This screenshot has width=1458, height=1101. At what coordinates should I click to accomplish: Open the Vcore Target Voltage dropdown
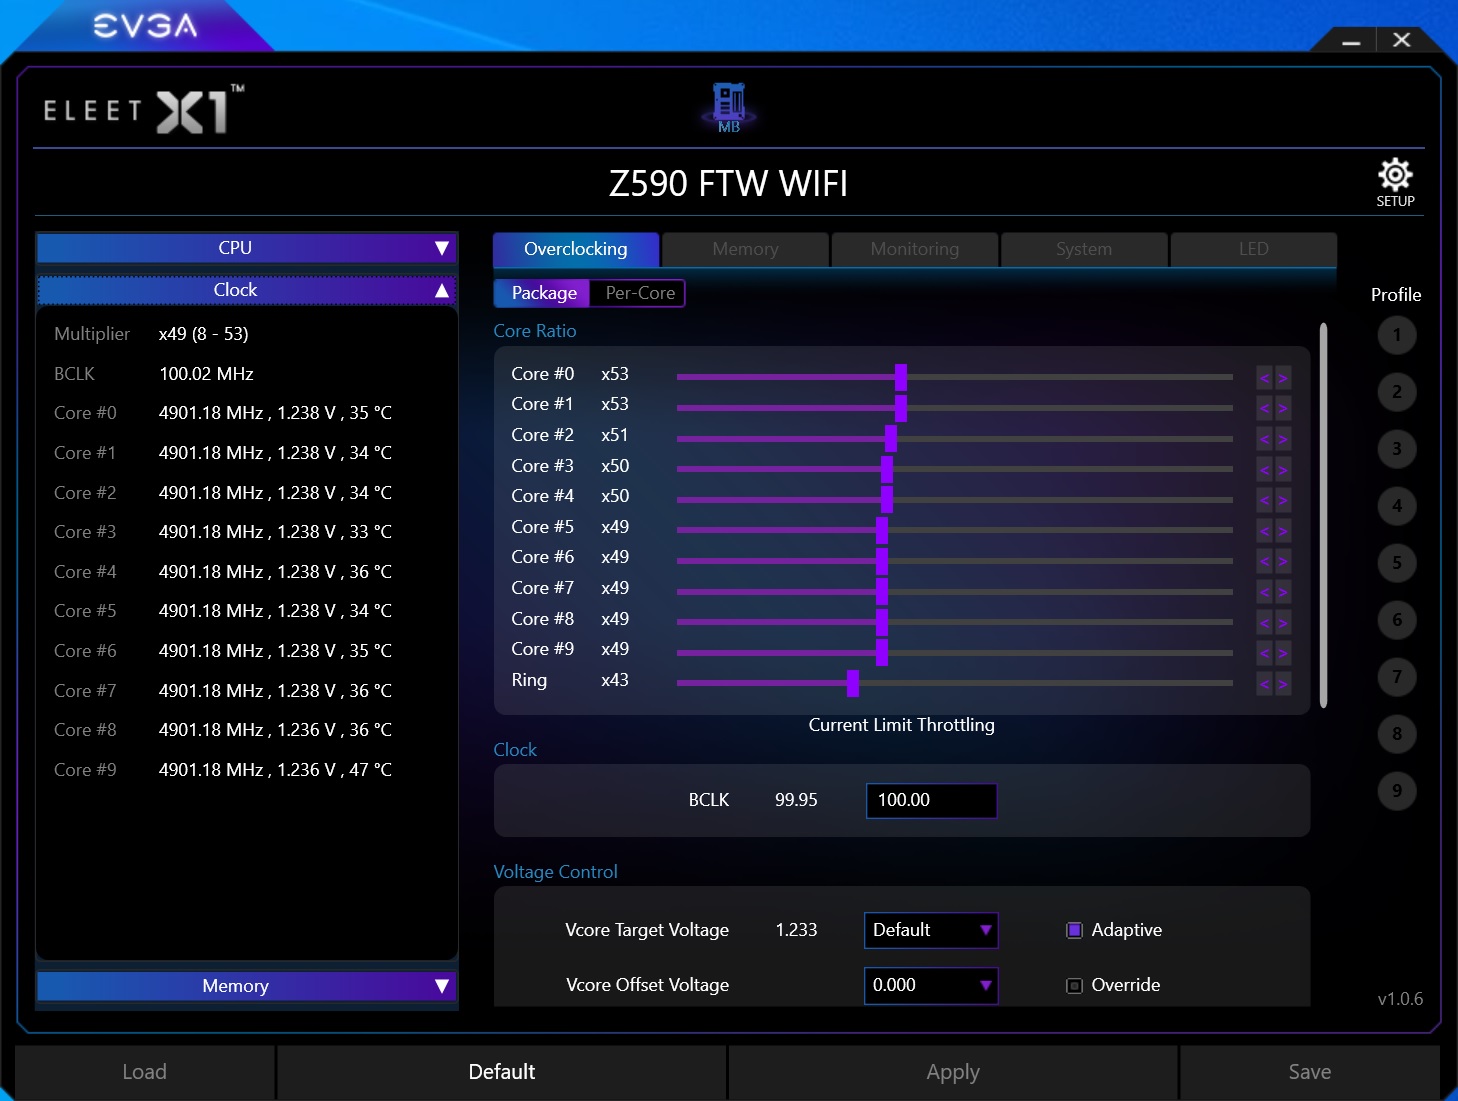931,930
